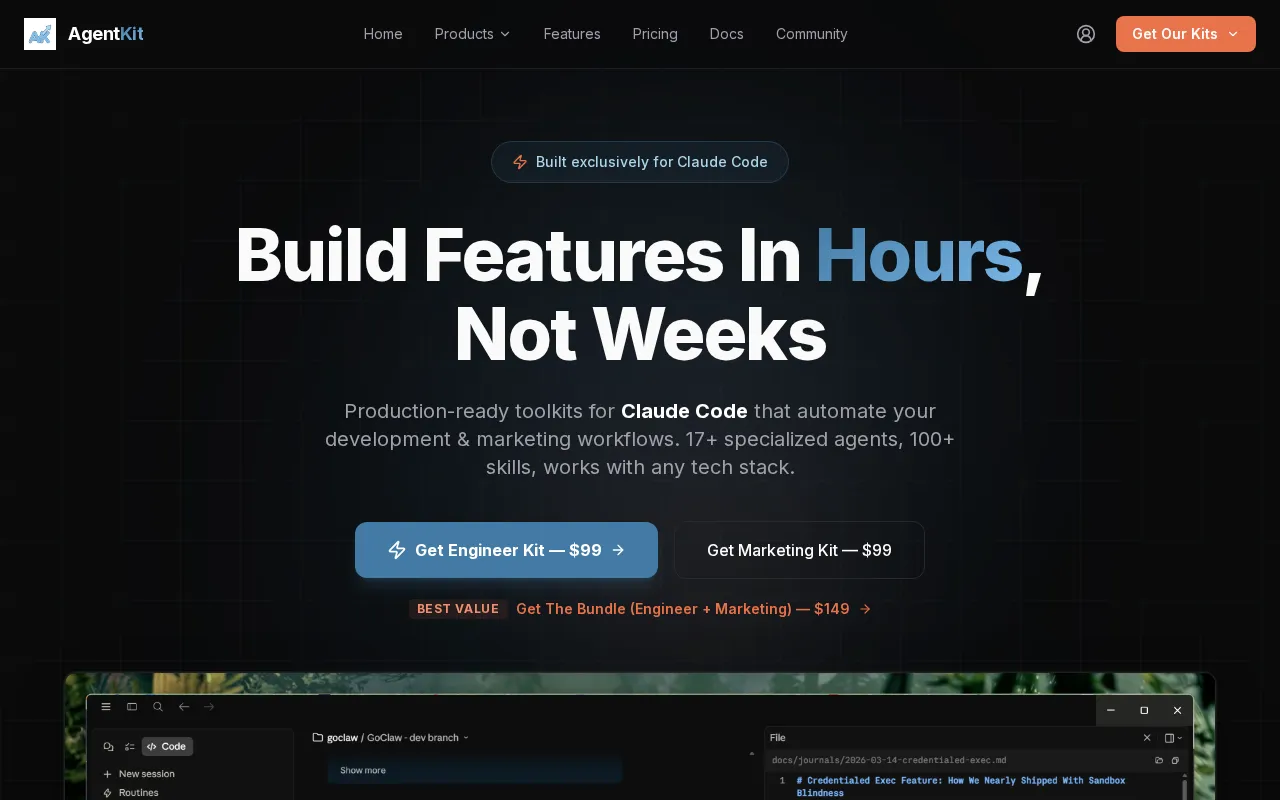
Task: Click the back arrow in app preview
Action: (x=184, y=706)
